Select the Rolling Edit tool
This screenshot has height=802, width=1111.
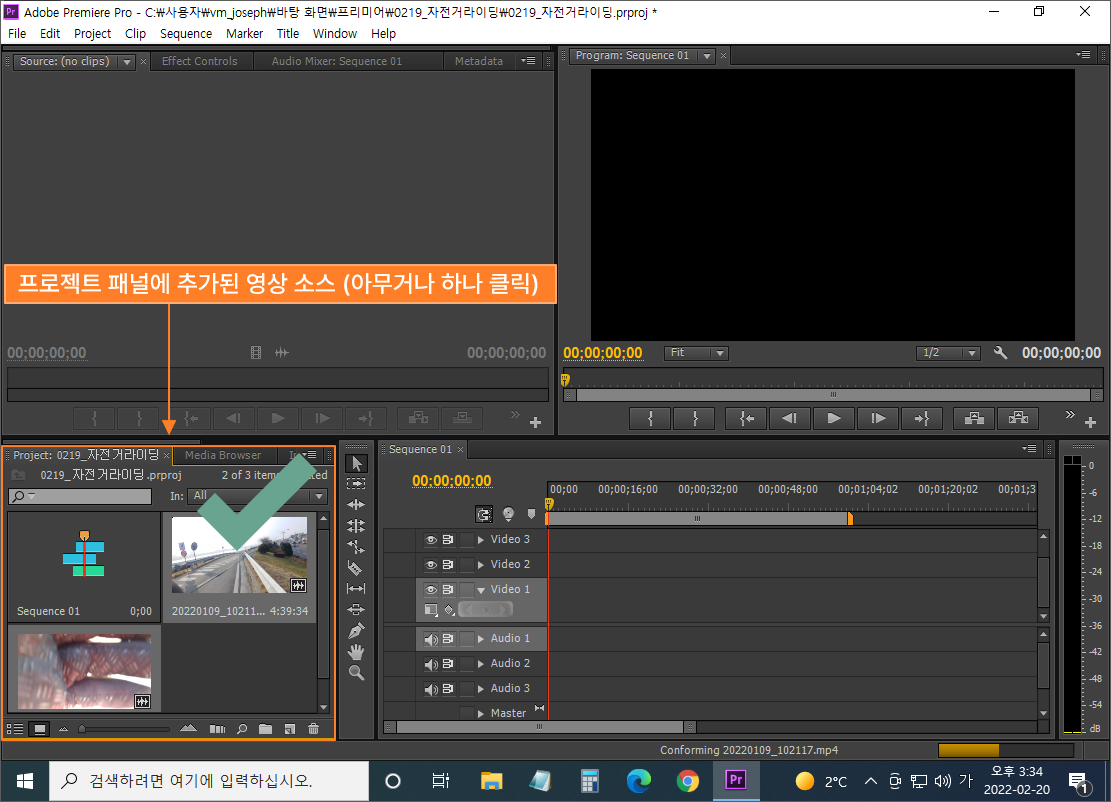pyautogui.click(x=356, y=526)
